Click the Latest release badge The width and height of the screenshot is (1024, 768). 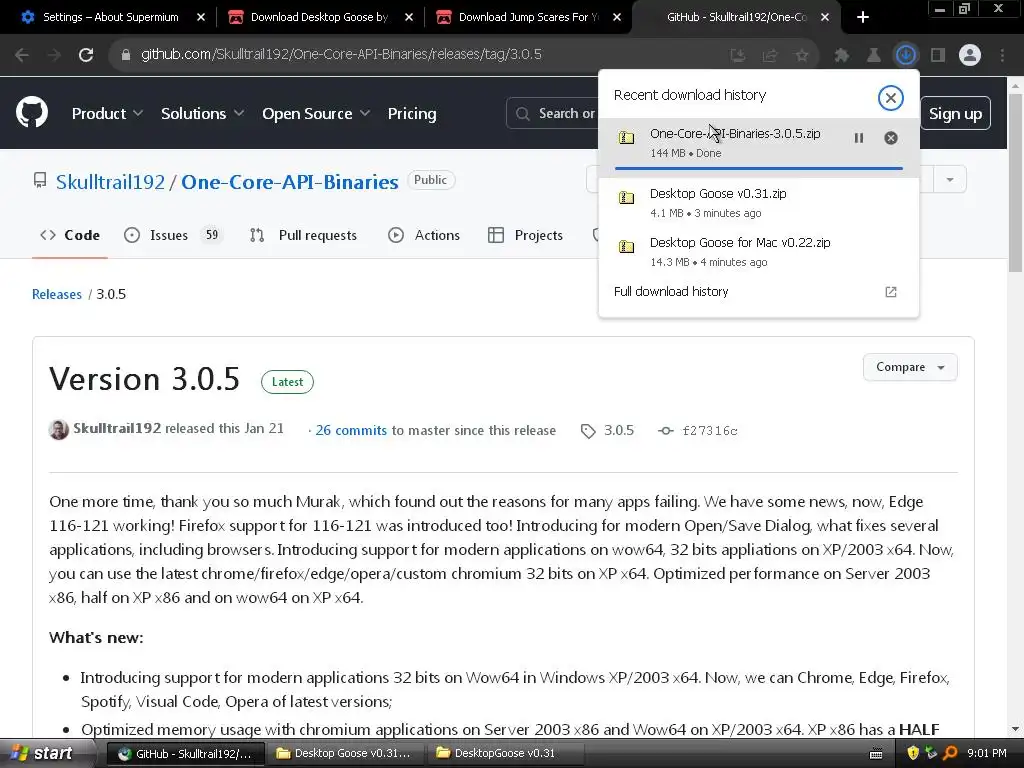tap(287, 382)
